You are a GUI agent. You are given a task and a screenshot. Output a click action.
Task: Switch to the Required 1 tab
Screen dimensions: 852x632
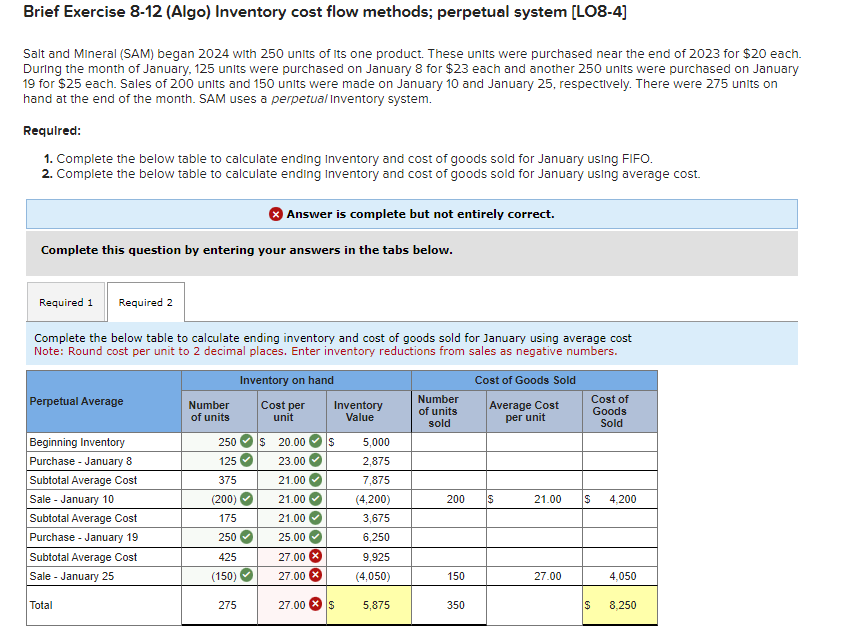65,302
